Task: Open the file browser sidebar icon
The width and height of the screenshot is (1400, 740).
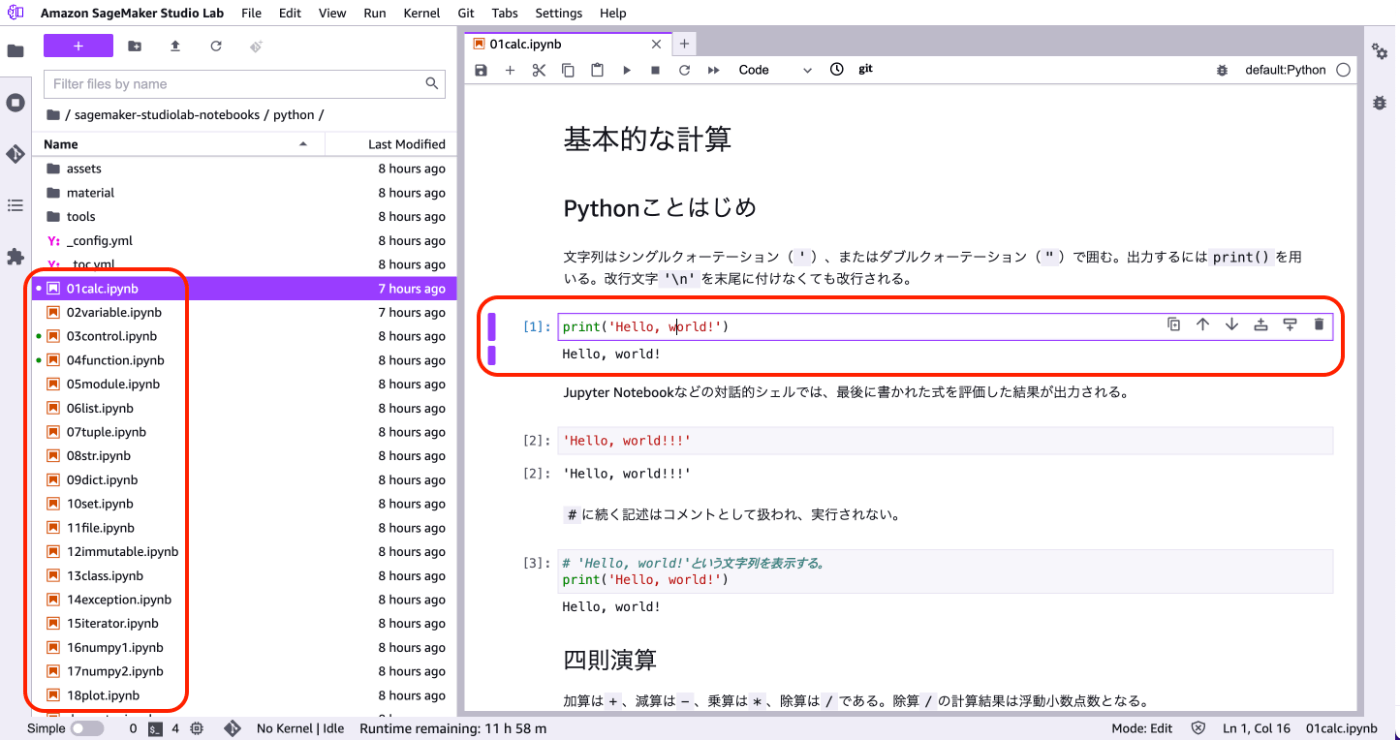Action: [x=15, y=51]
